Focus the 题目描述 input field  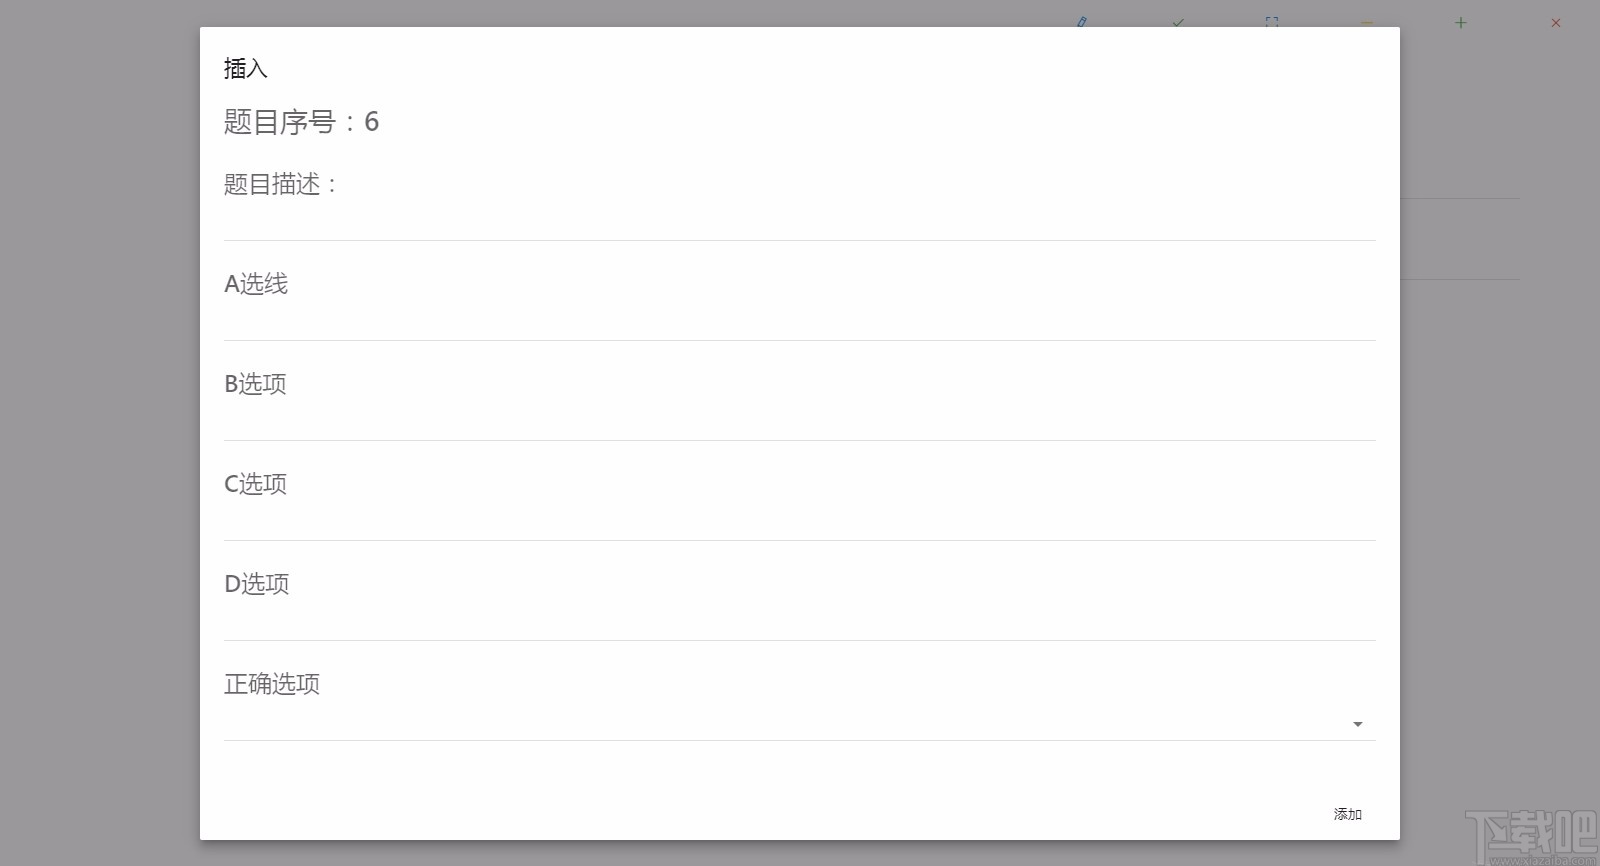pyautogui.click(x=799, y=222)
